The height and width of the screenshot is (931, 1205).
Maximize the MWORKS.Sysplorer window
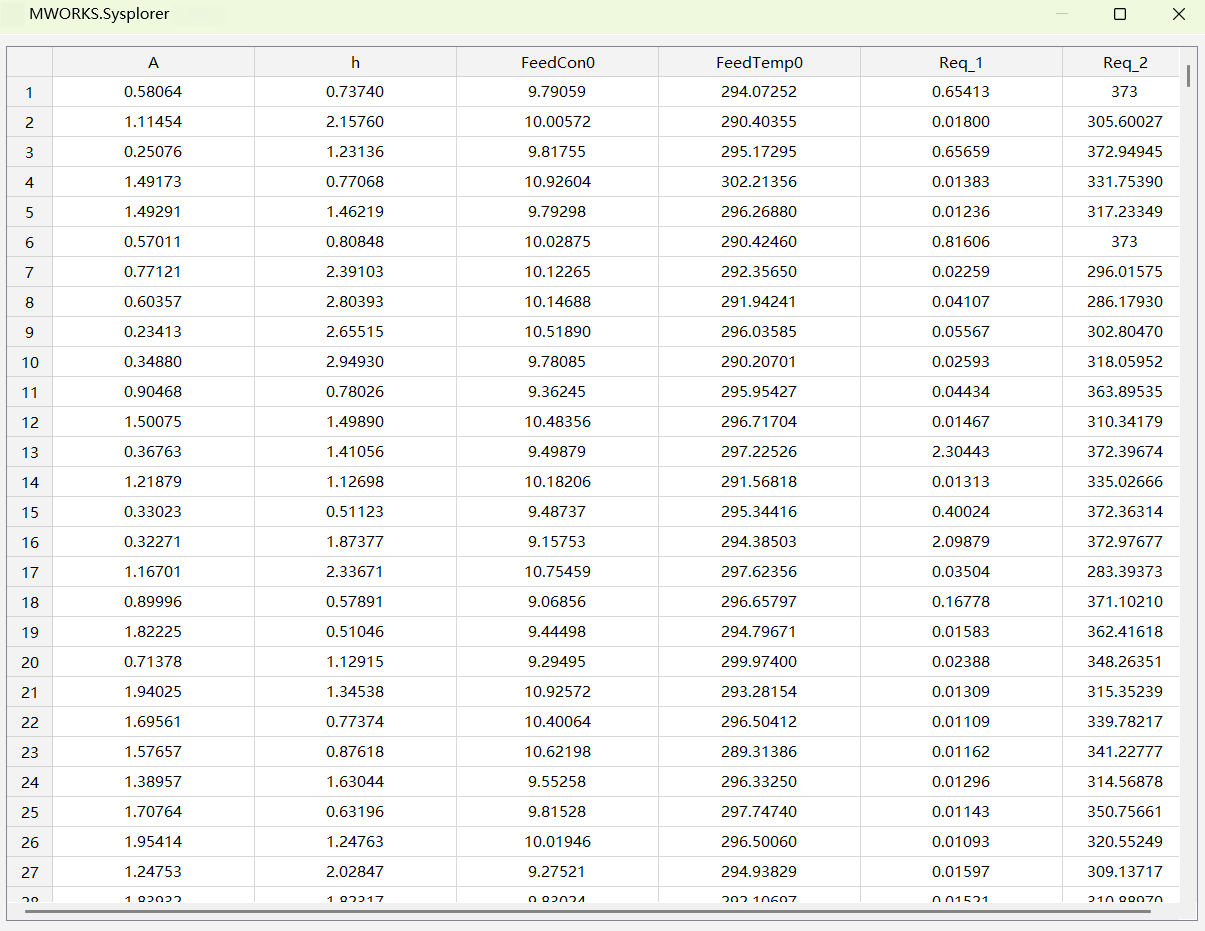1120,14
